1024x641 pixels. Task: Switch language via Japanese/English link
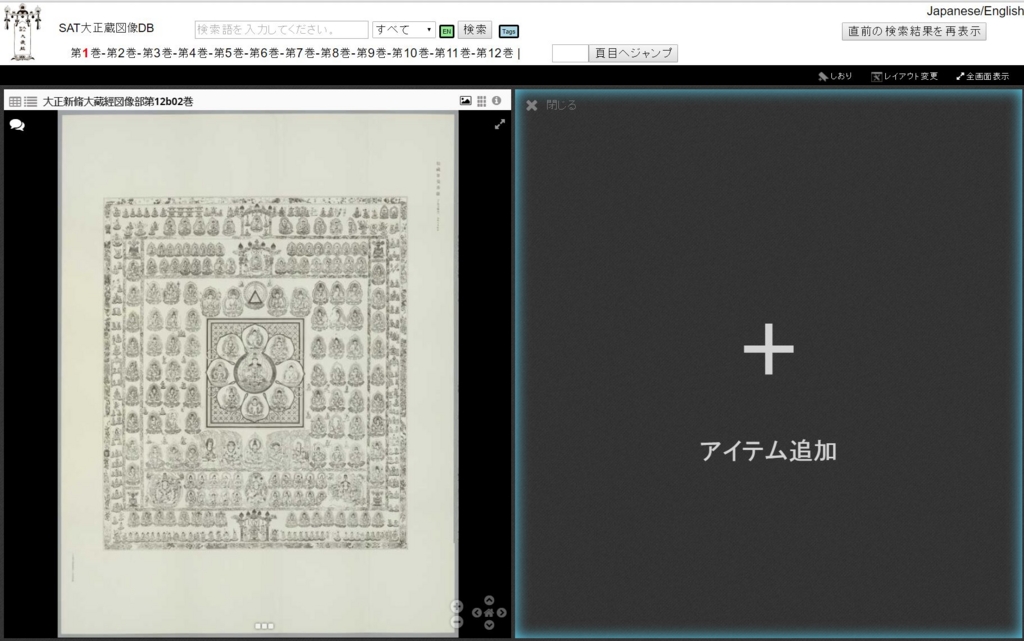click(x=974, y=11)
